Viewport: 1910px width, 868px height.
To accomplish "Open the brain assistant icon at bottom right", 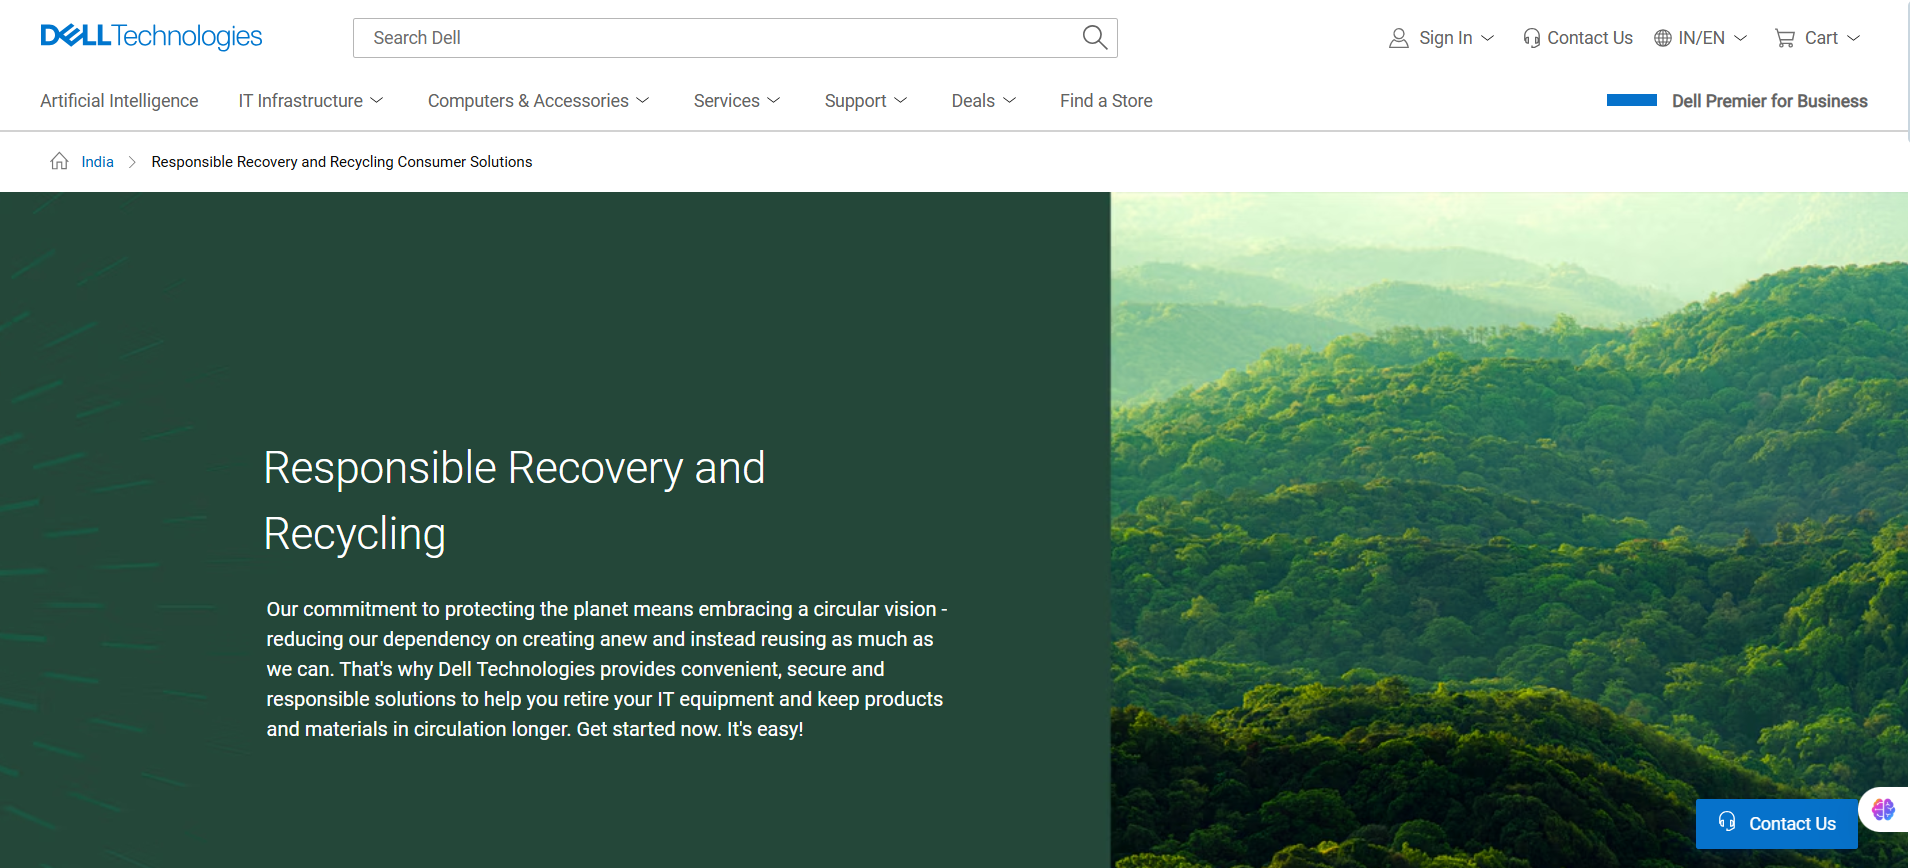I will tap(1883, 809).
